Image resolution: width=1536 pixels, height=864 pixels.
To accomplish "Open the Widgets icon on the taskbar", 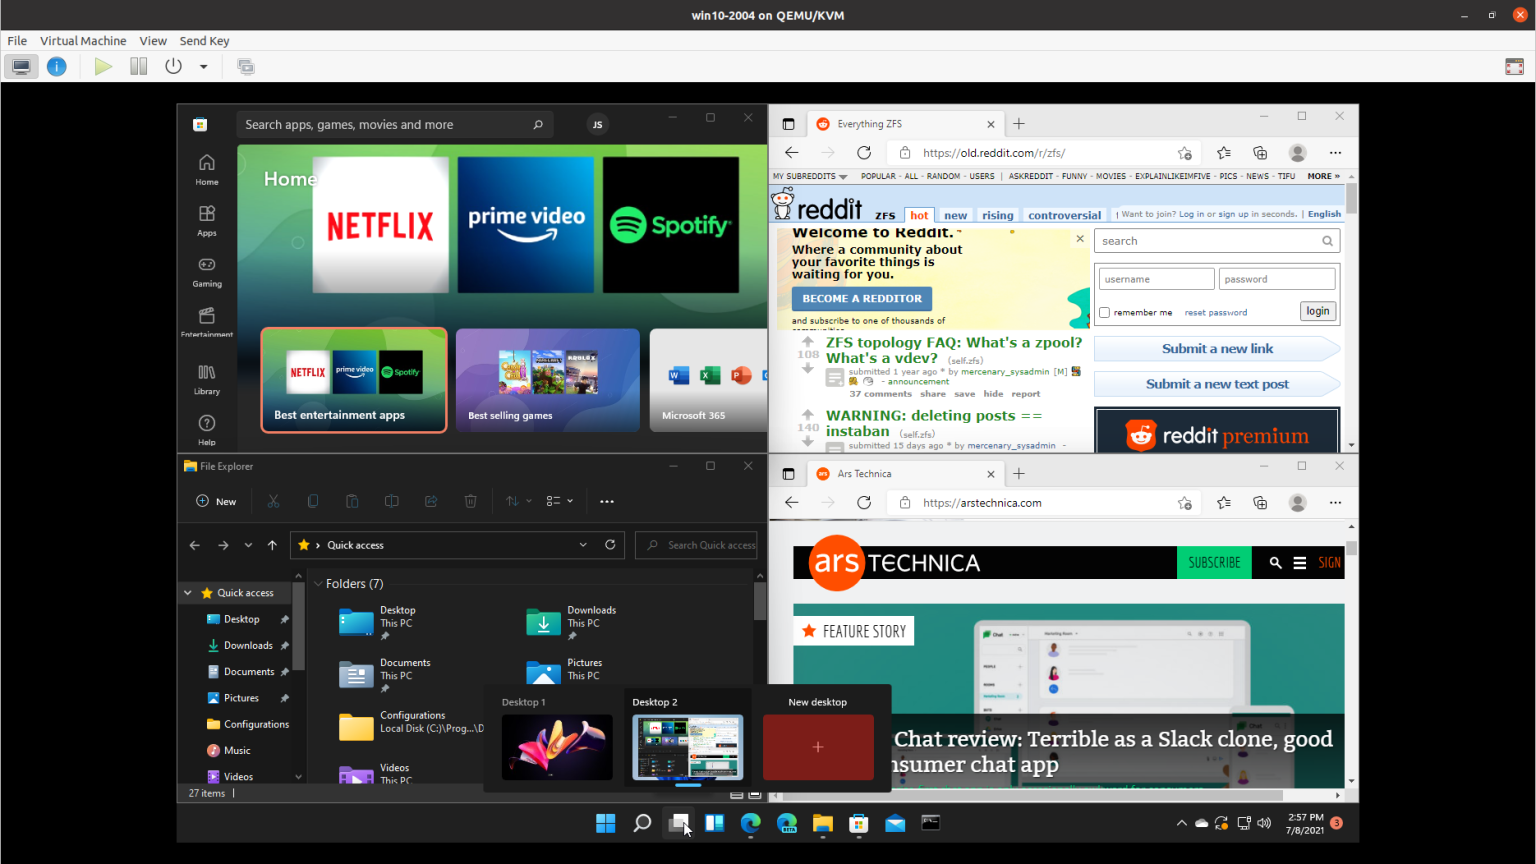I will pos(713,822).
